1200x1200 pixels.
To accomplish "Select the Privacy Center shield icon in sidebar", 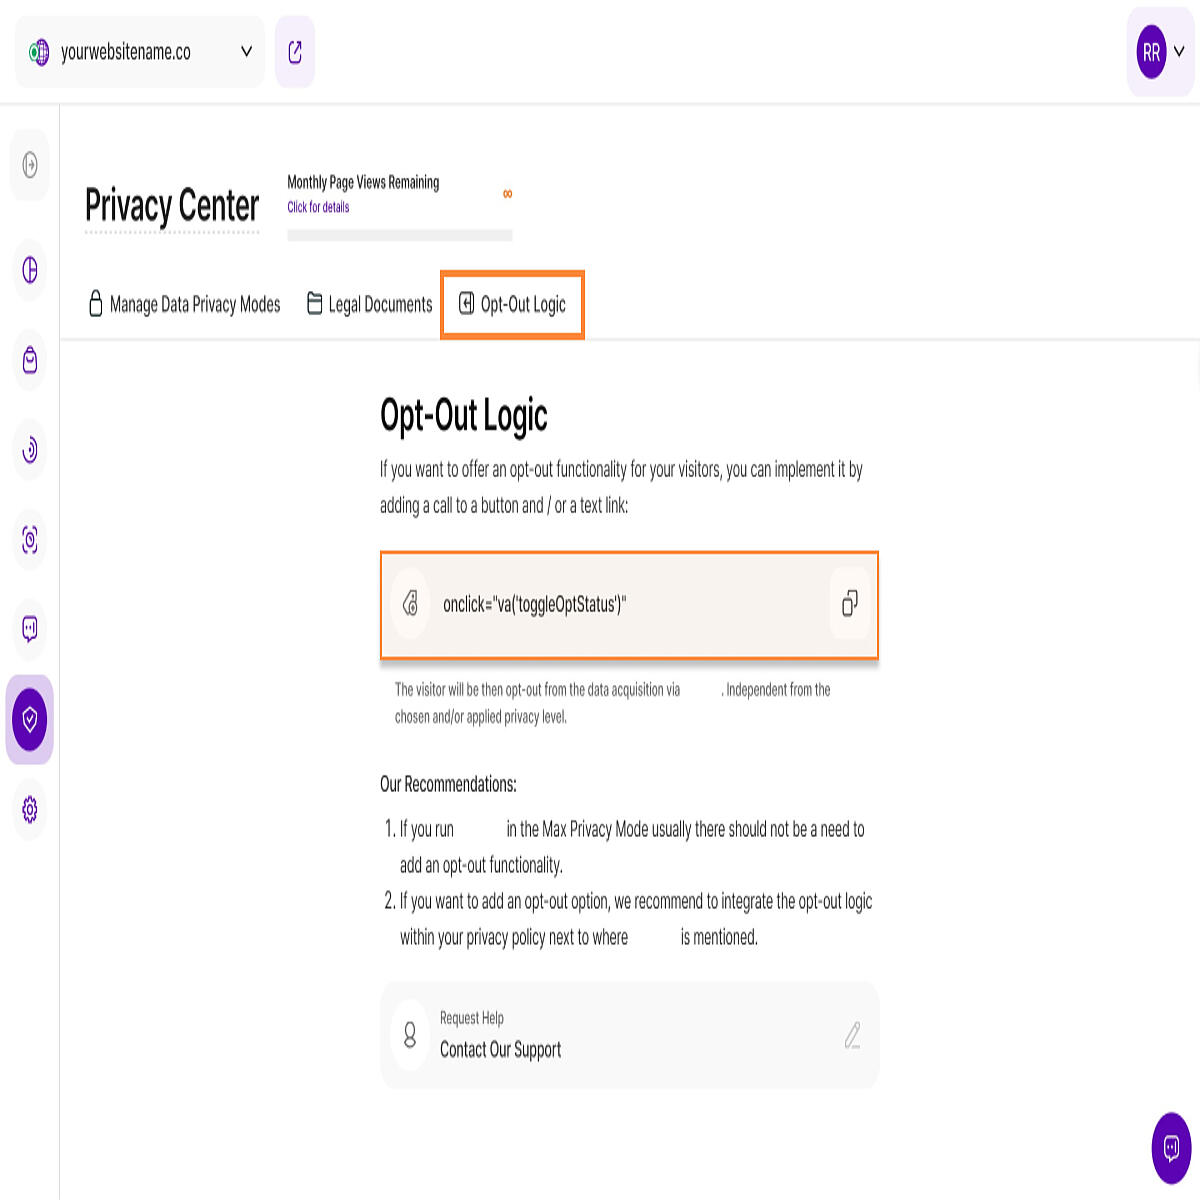I will click(x=30, y=719).
